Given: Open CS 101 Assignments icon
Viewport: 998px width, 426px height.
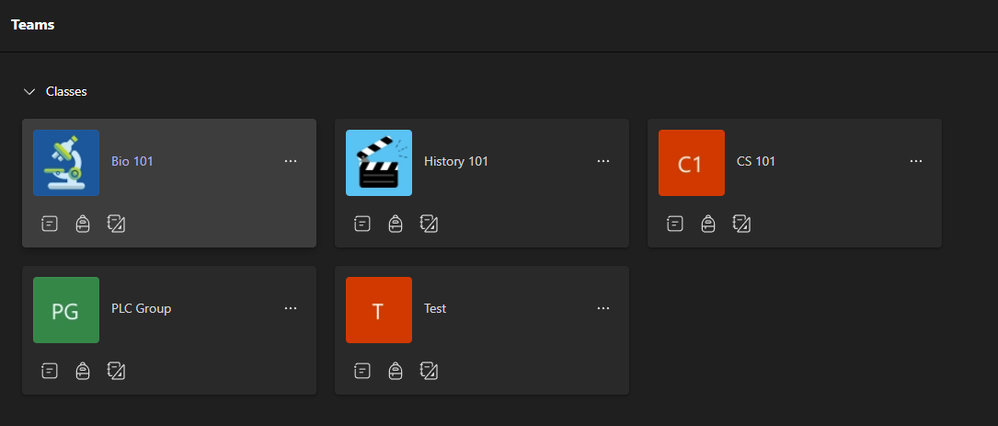Looking at the screenshot, I should click(675, 224).
